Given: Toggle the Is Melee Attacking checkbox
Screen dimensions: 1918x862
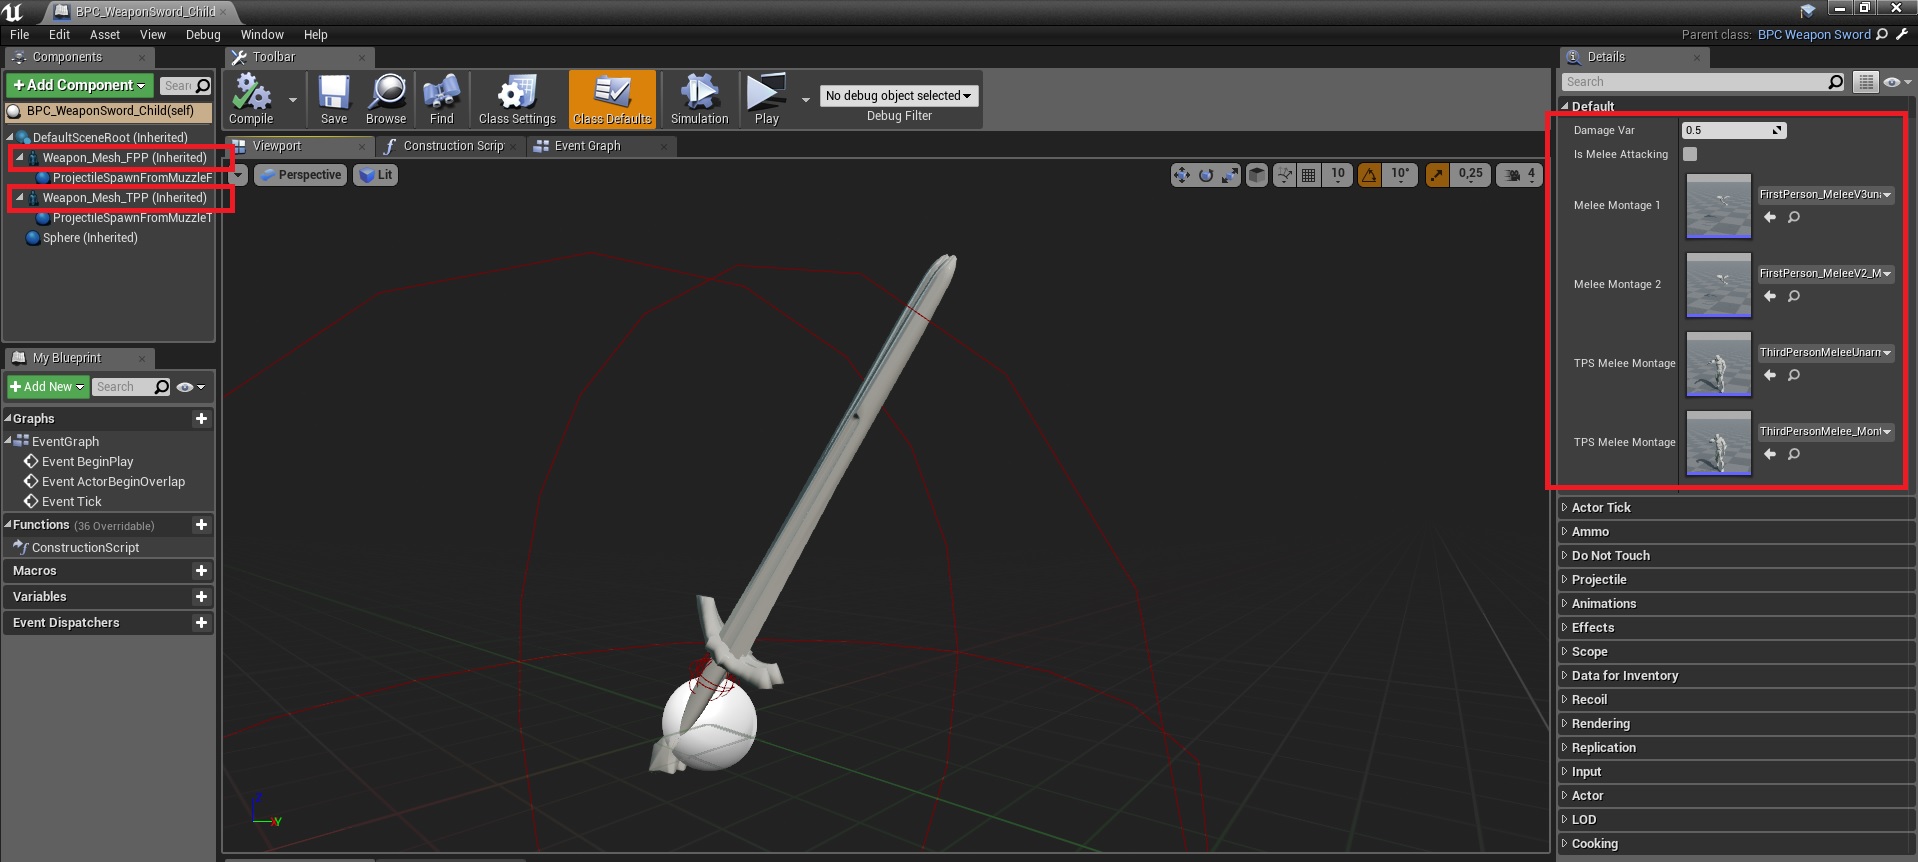Looking at the screenshot, I should 1690,154.
